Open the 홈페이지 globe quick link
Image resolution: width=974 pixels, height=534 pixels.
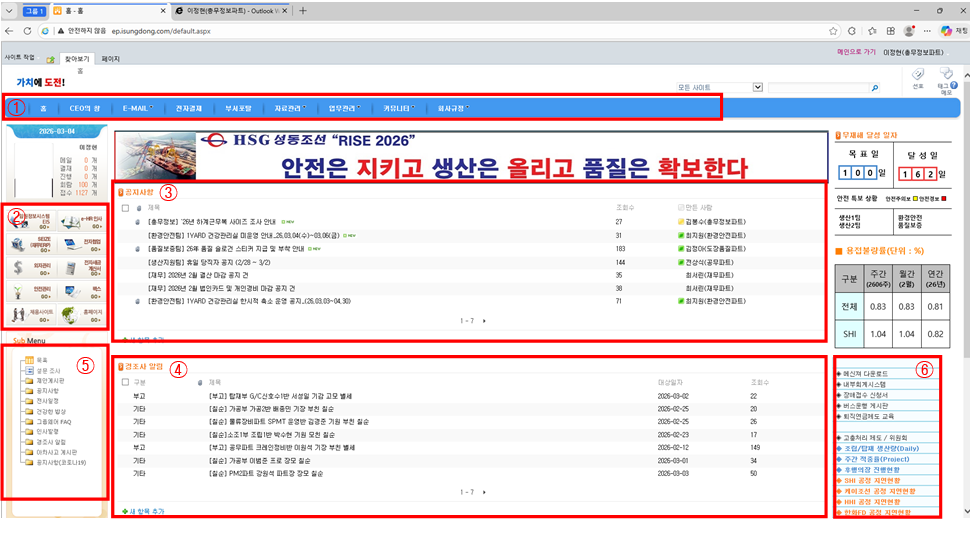81,315
